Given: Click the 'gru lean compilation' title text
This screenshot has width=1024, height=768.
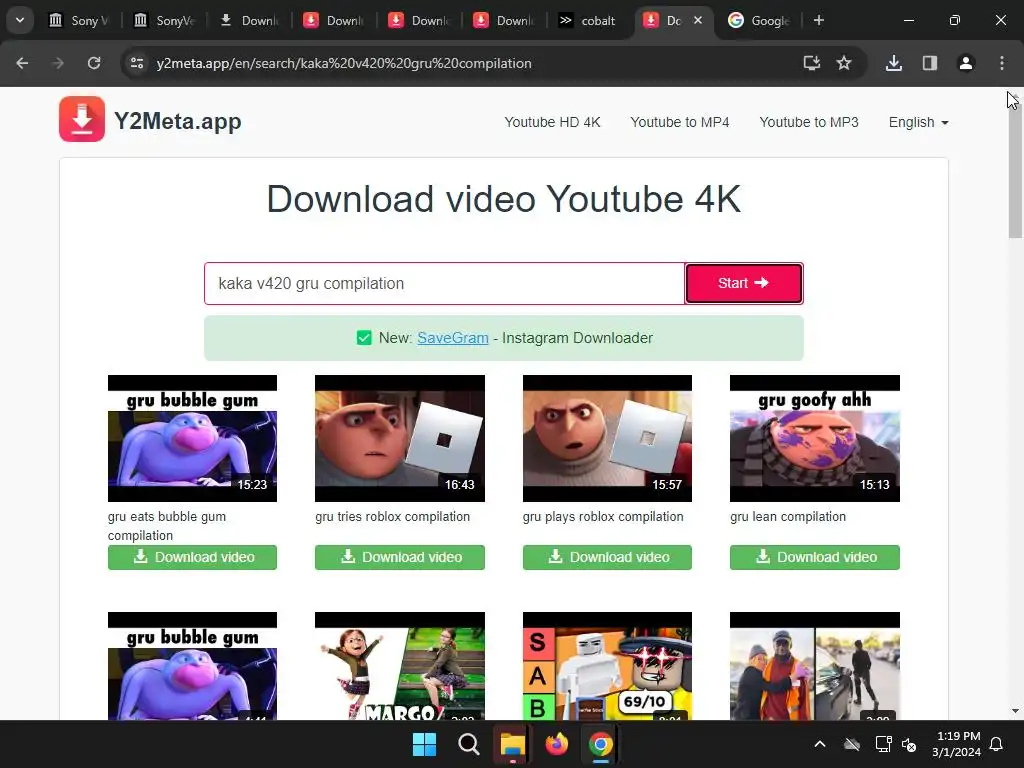Looking at the screenshot, I should pos(788,517).
